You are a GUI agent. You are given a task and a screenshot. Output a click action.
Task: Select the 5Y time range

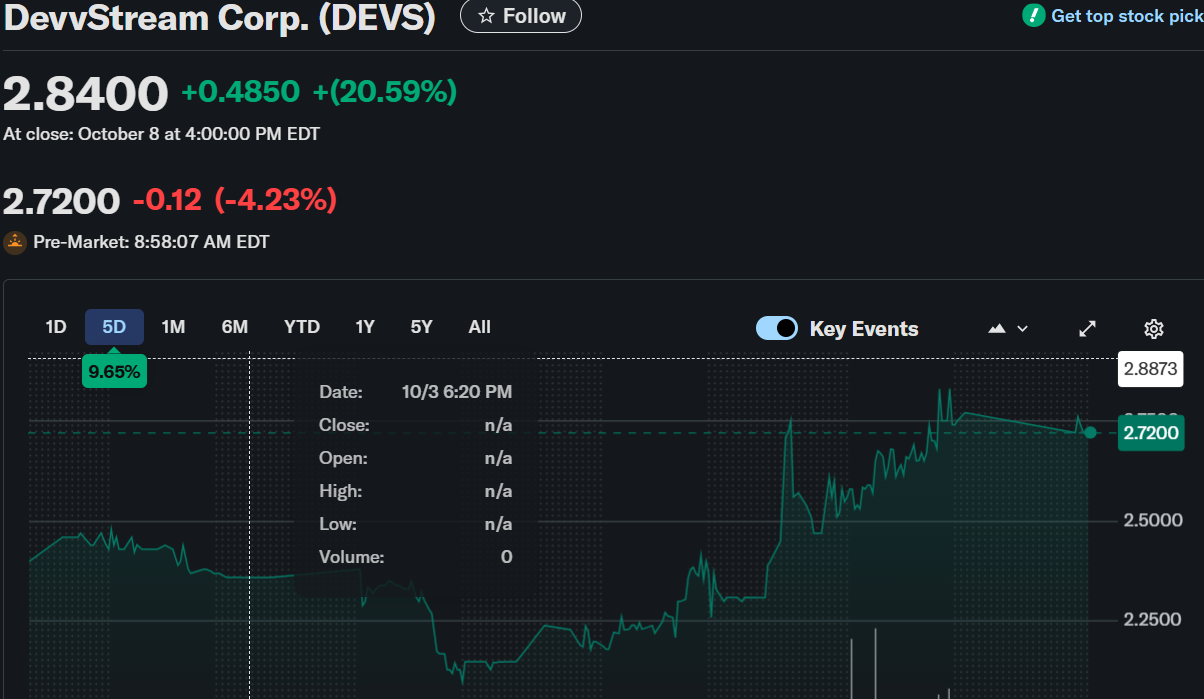(x=421, y=327)
